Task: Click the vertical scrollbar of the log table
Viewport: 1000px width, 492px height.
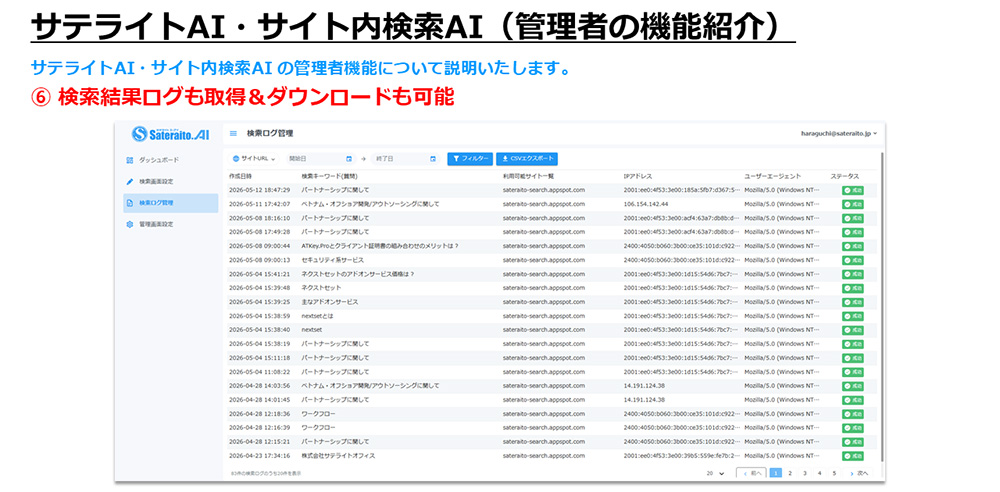Action: pyautogui.click(x=881, y=306)
